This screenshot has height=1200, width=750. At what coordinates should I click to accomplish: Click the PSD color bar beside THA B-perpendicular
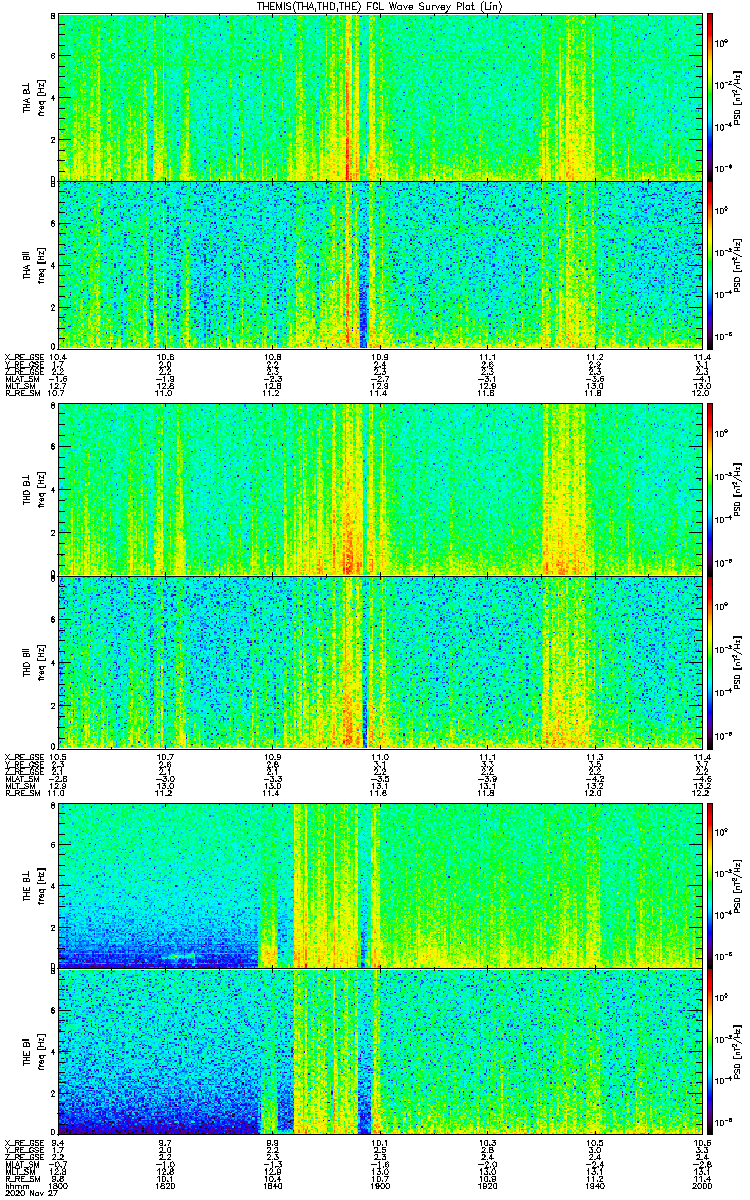point(710,97)
